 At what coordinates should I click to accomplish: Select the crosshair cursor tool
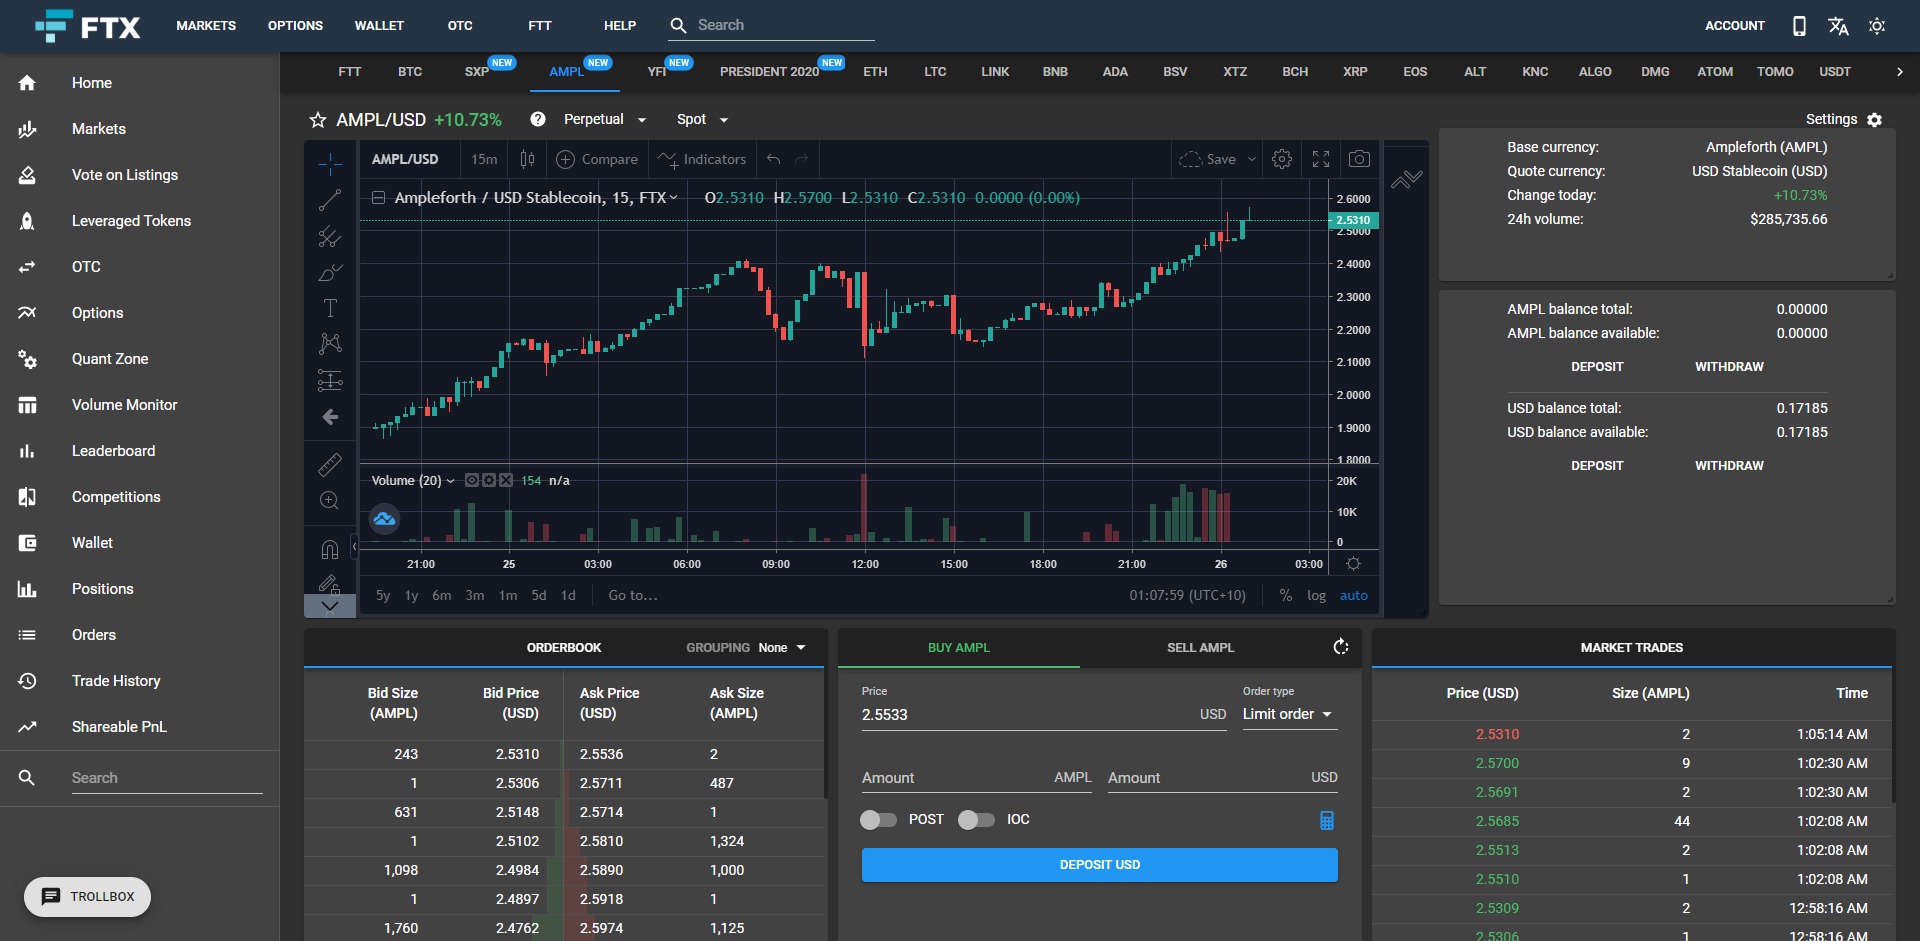pos(330,163)
